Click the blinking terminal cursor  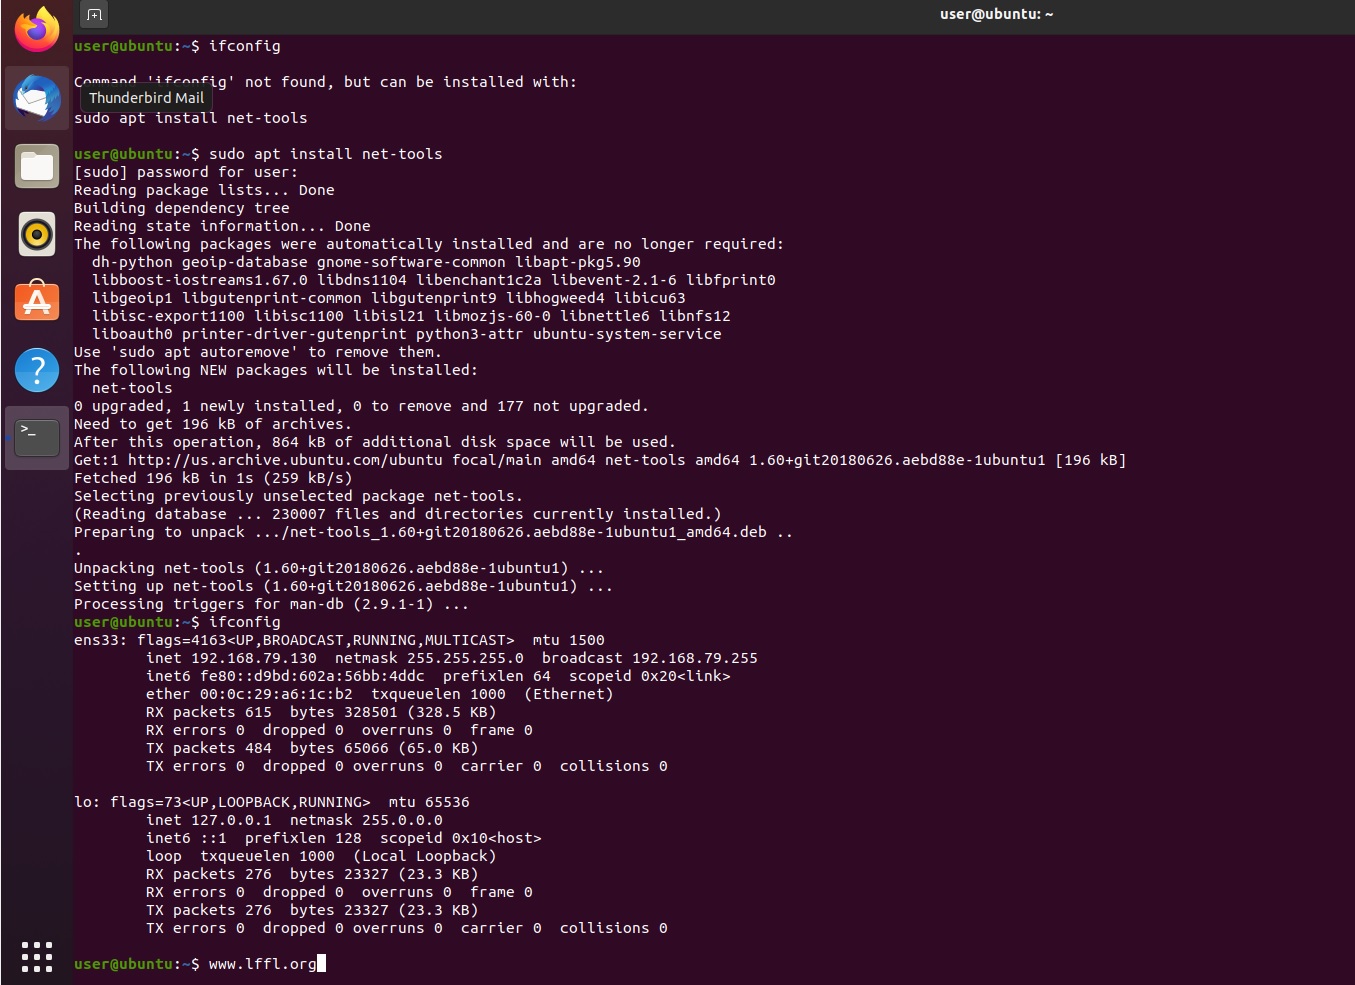pyautogui.click(x=321, y=963)
